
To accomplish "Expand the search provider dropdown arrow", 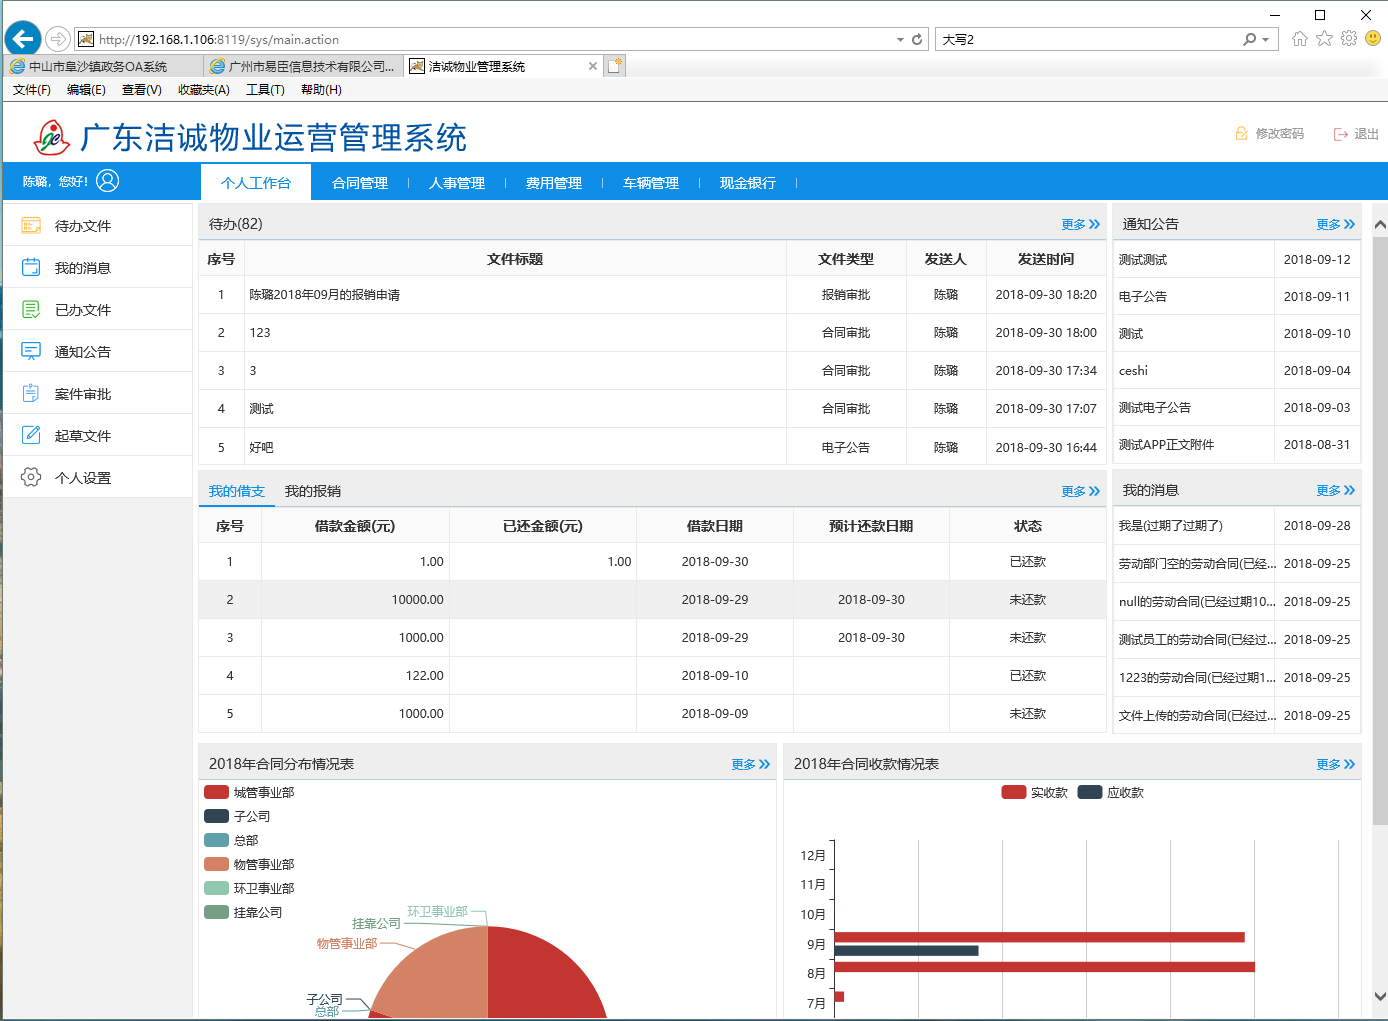I will click(x=1266, y=39).
